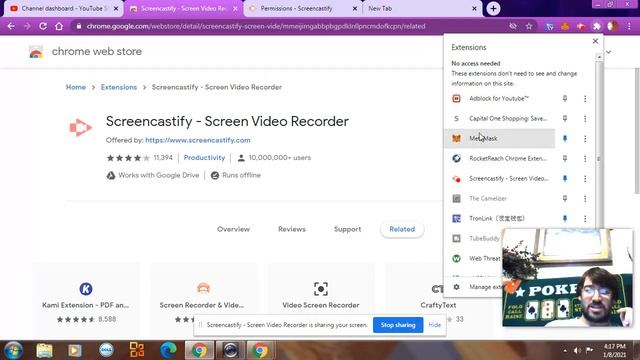Click Stop sharing button
This screenshot has width=640, height=360.
click(x=398, y=325)
